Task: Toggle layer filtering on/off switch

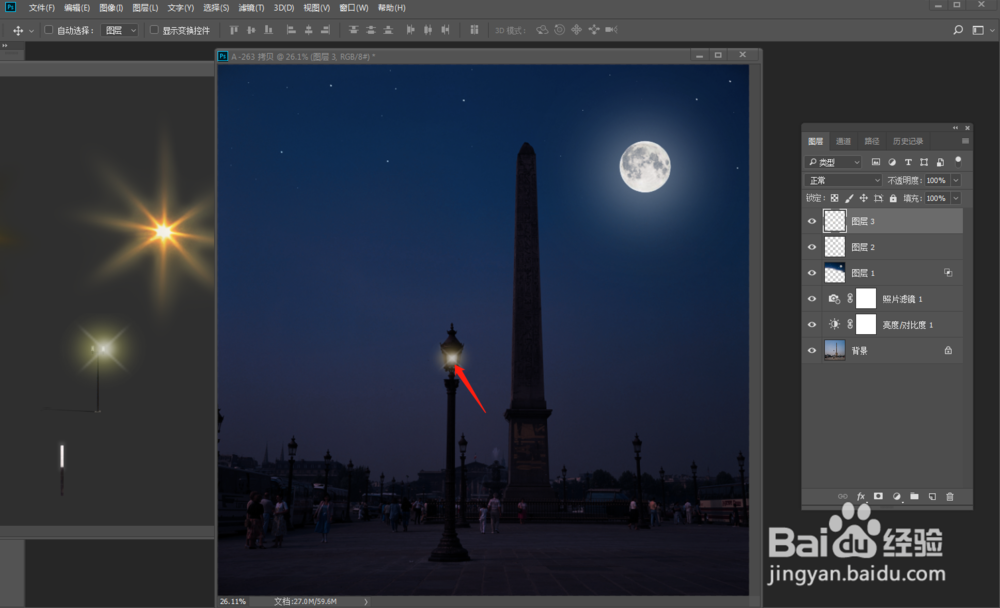Action: tap(958, 161)
